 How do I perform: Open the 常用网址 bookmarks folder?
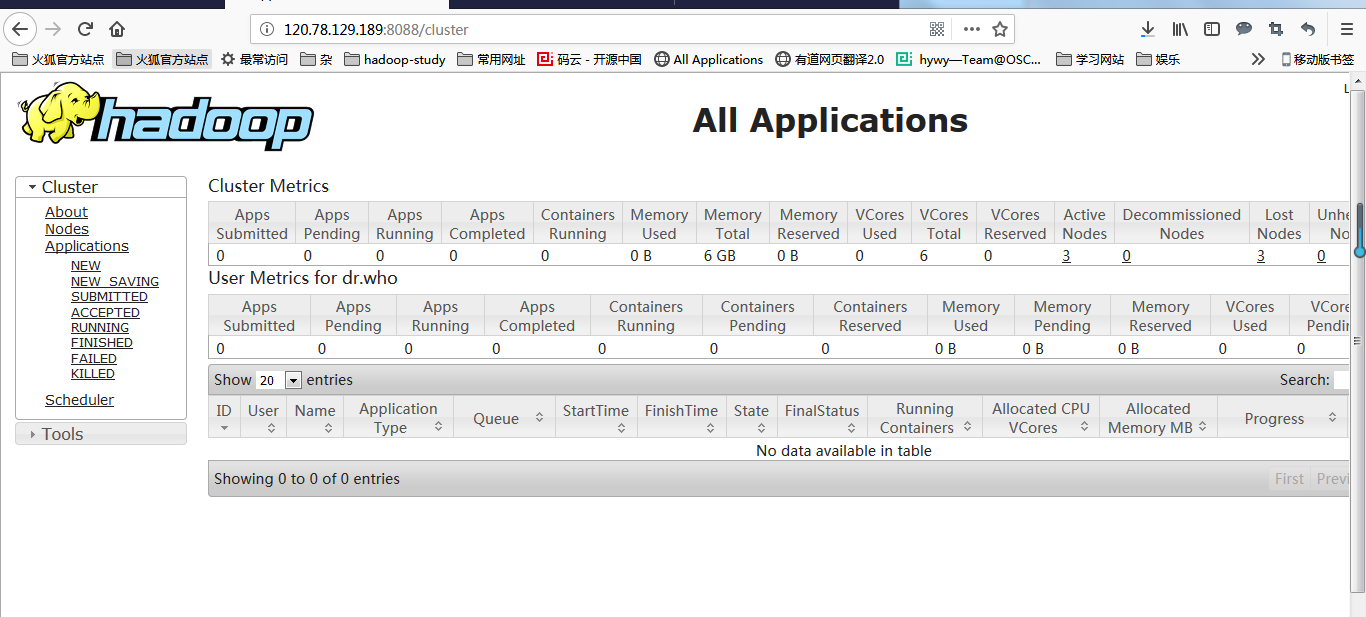coord(491,59)
